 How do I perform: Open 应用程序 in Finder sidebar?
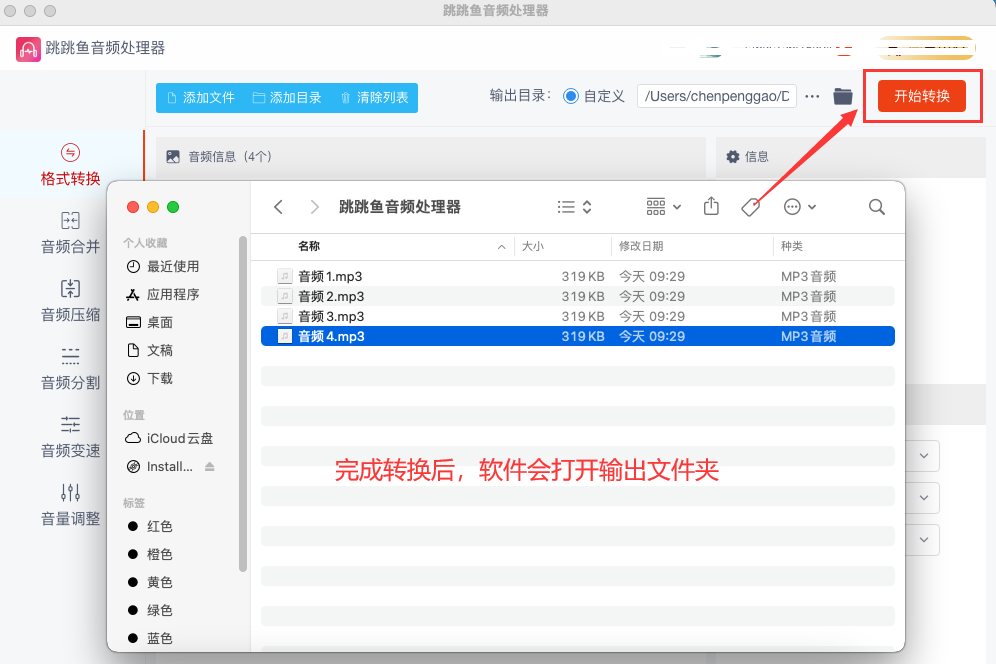(x=173, y=295)
